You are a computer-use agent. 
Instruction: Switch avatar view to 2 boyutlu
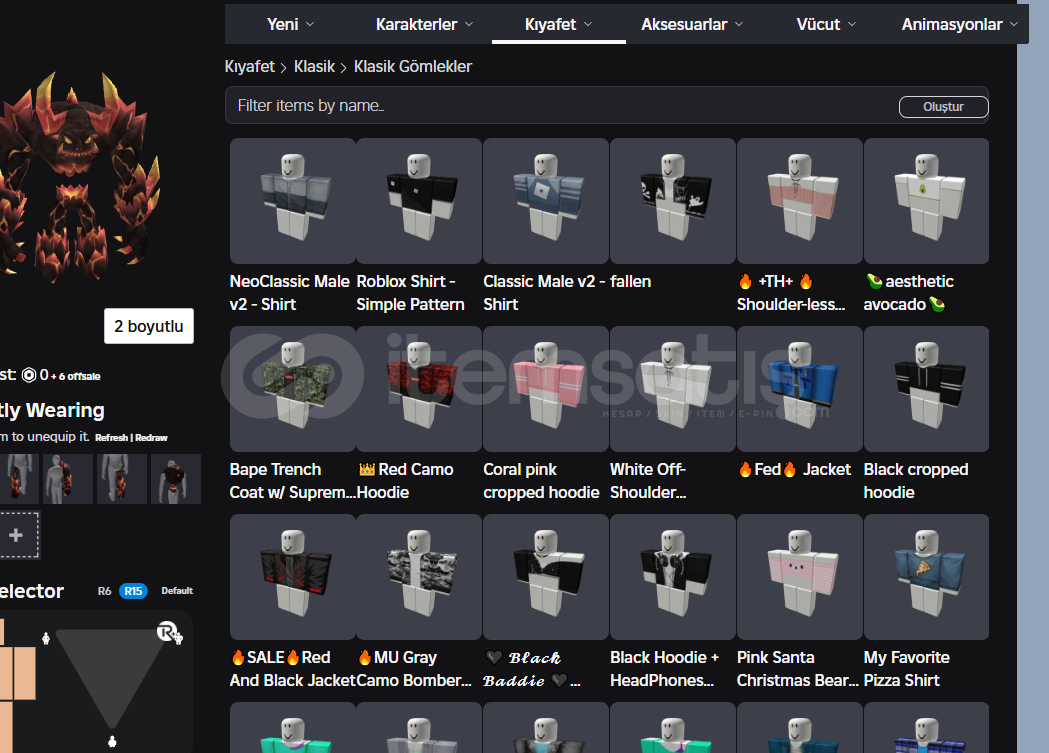click(x=149, y=326)
